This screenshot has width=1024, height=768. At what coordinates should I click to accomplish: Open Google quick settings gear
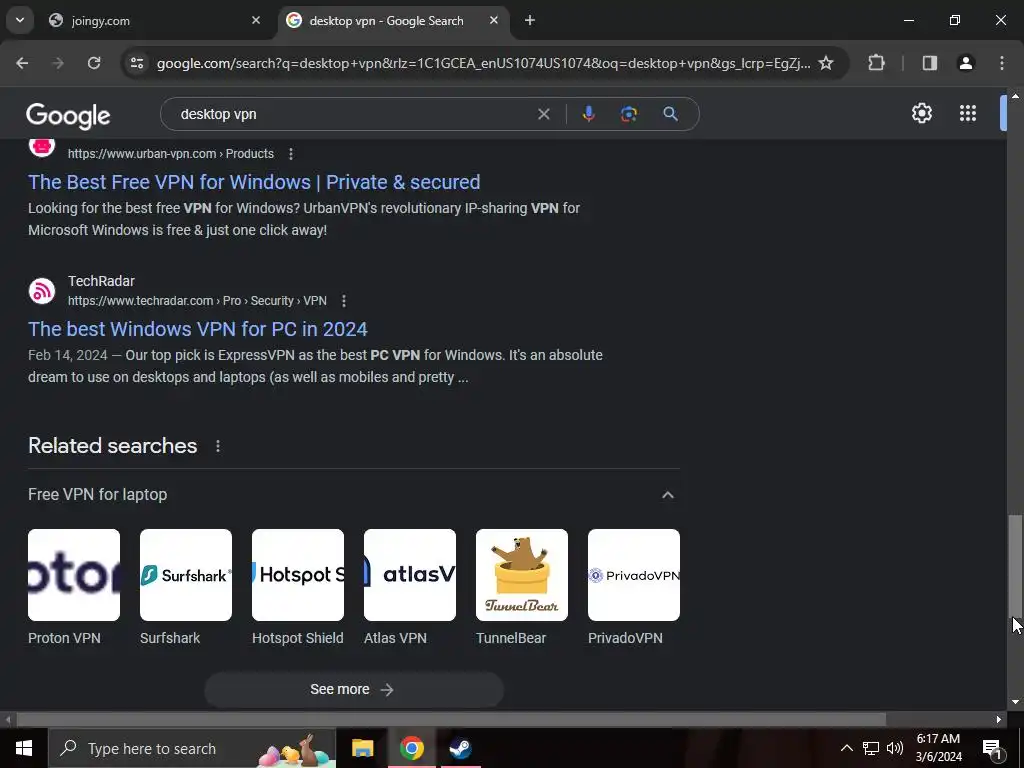pyautogui.click(x=921, y=113)
